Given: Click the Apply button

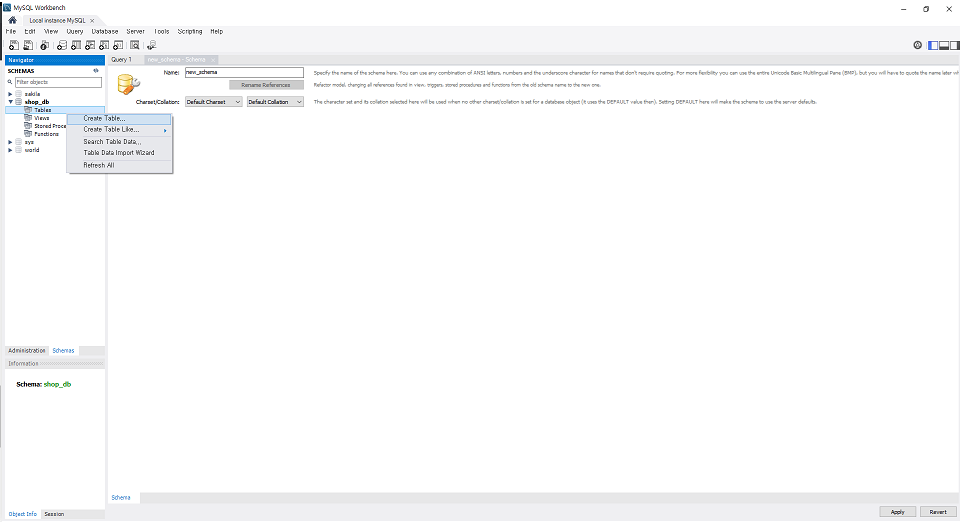Looking at the screenshot, I should coord(898,512).
